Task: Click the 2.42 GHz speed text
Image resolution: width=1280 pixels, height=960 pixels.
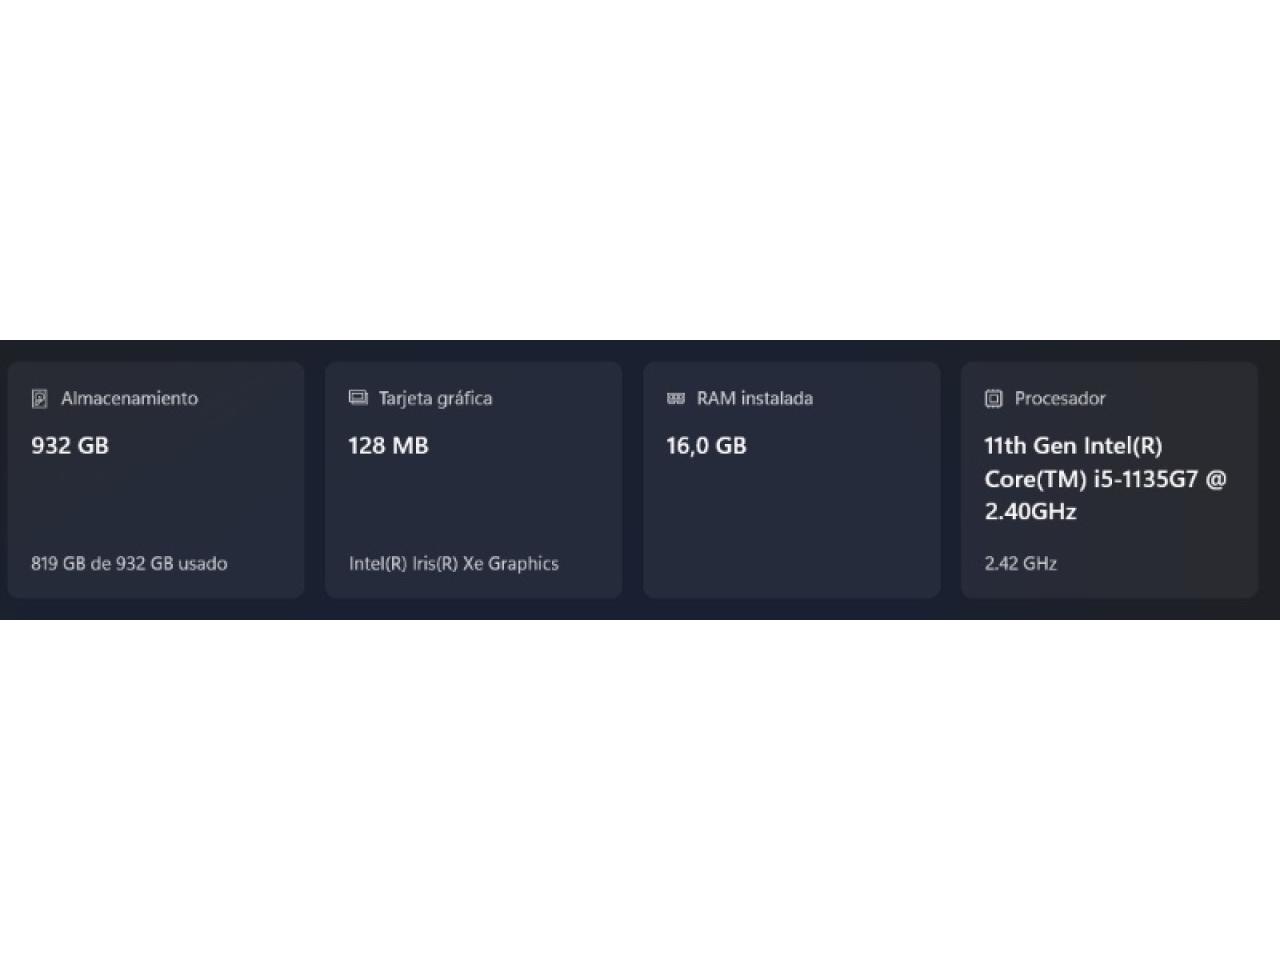Action: click(x=1020, y=563)
